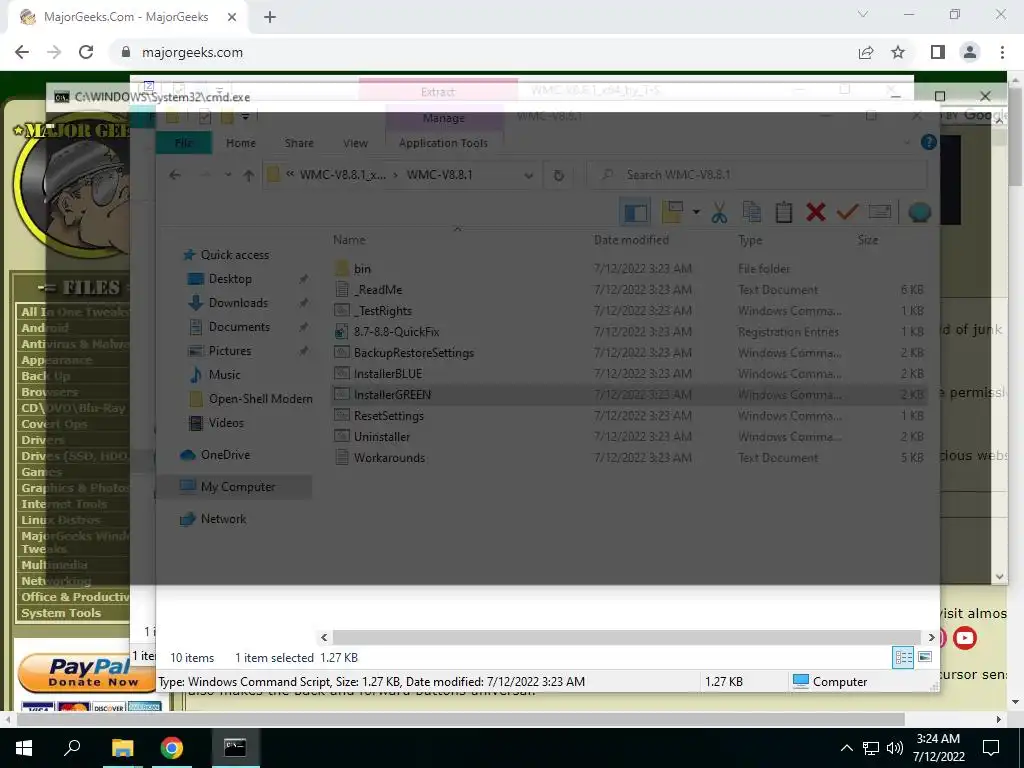Open Music in navigation pane
Image resolution: width=1024 pixels, height=768 pixels.
(x=224, y=375)
